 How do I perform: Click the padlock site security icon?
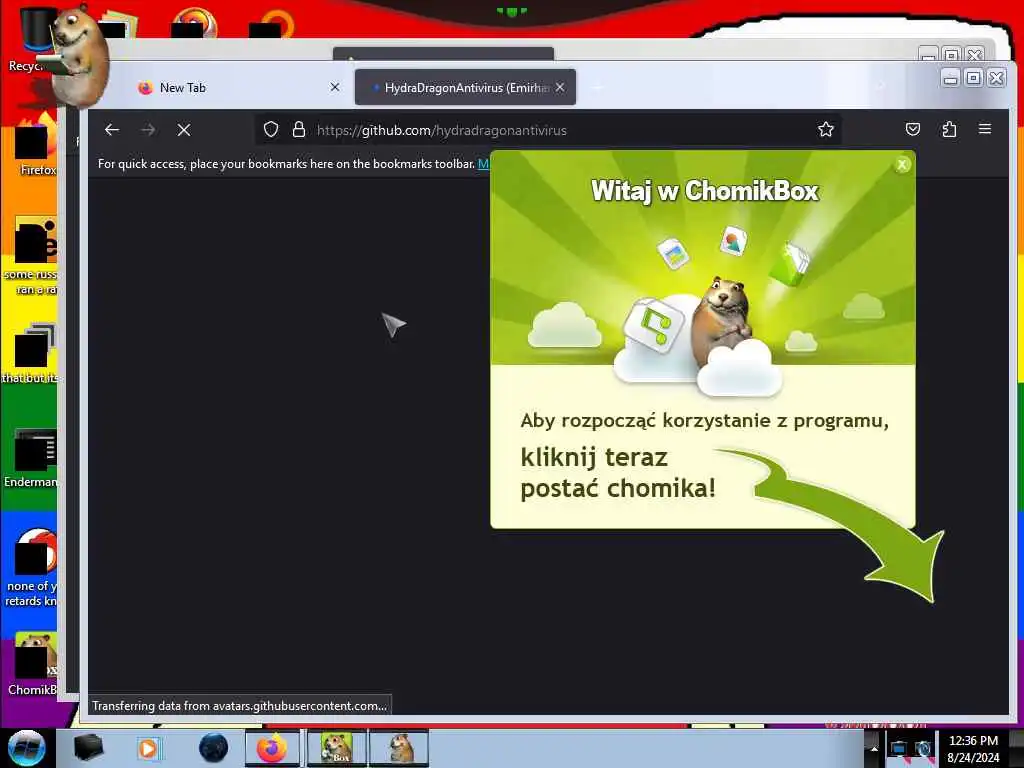pyautogui.click(x=298, y=129)
